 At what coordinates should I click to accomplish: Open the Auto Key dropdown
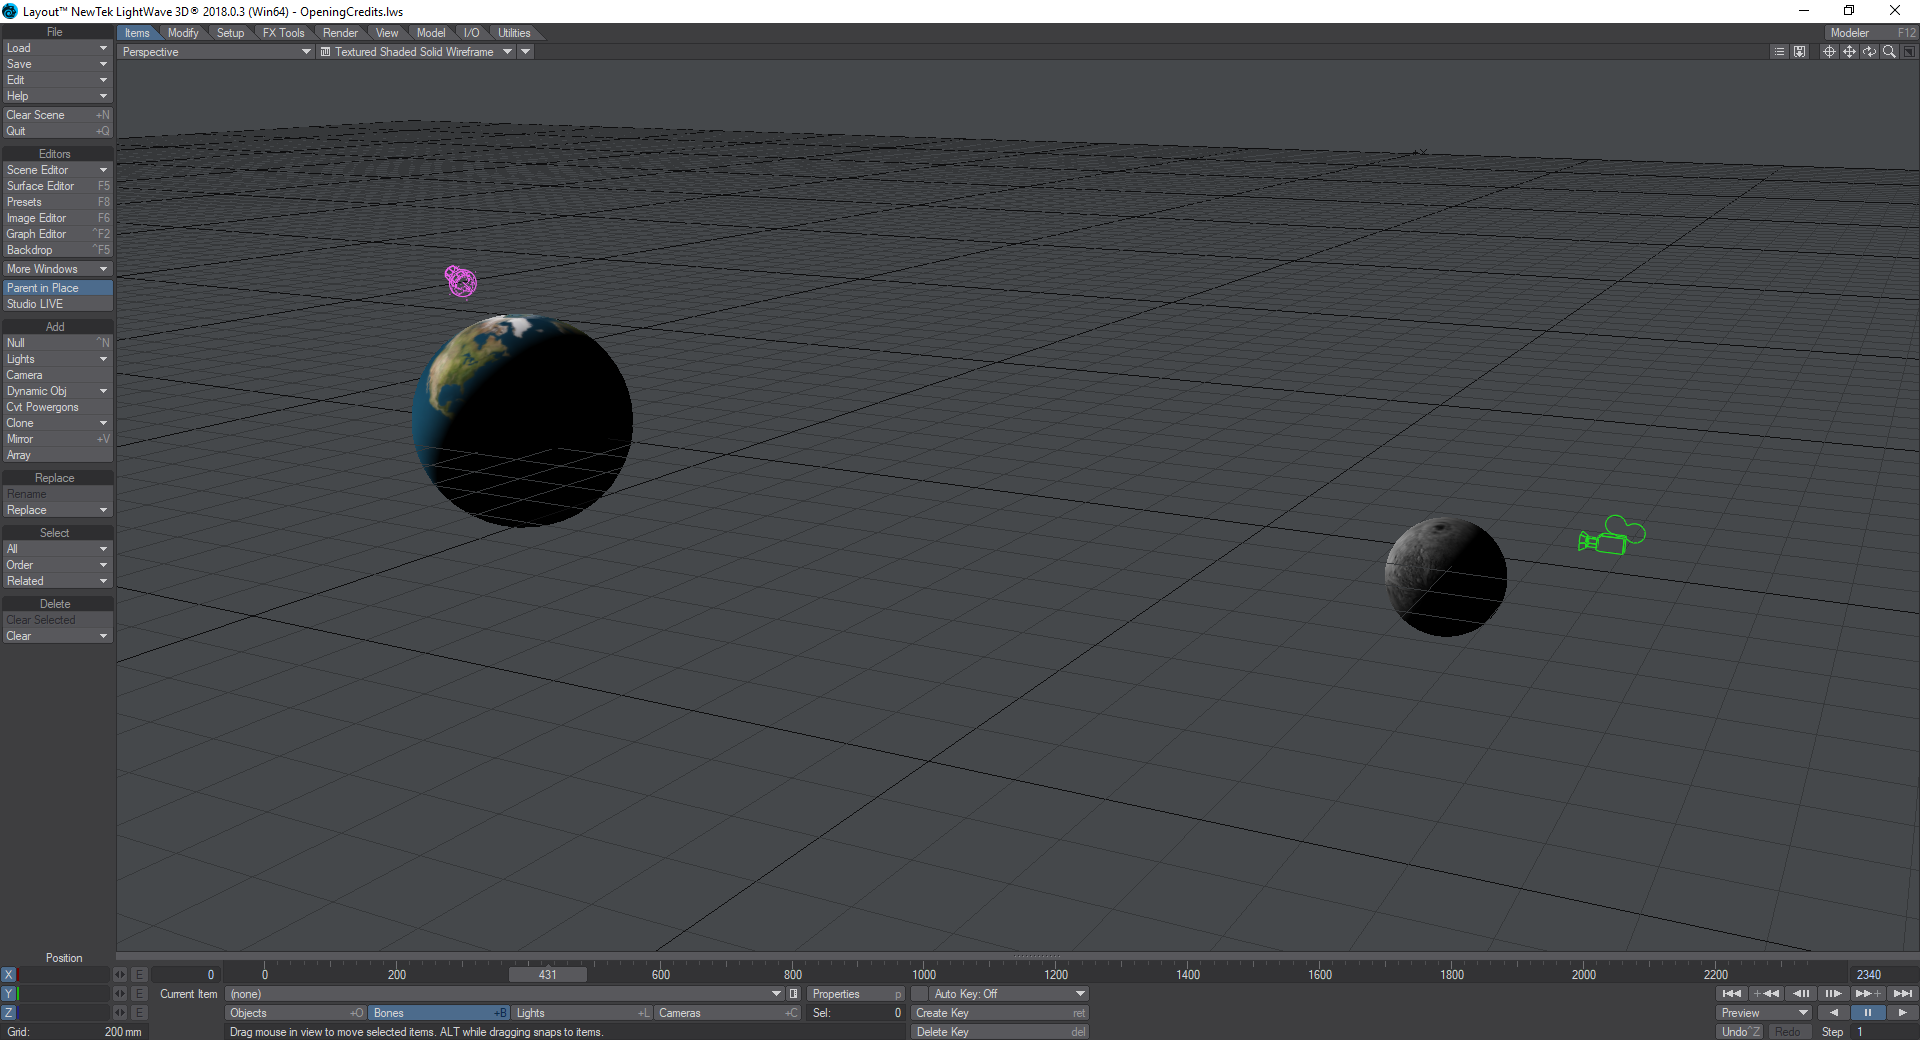tap(1008, 994)
